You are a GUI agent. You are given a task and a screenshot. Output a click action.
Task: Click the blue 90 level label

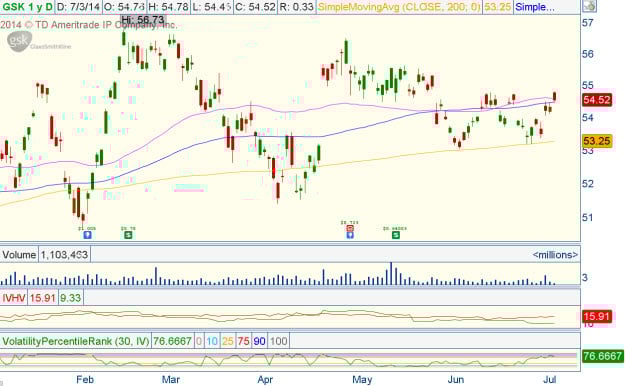259,341
